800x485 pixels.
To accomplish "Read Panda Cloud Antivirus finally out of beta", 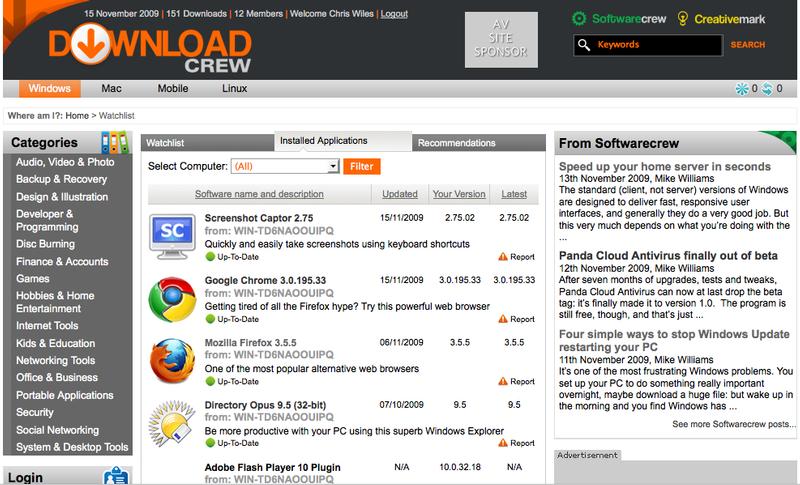I will (x=668, y=256).
